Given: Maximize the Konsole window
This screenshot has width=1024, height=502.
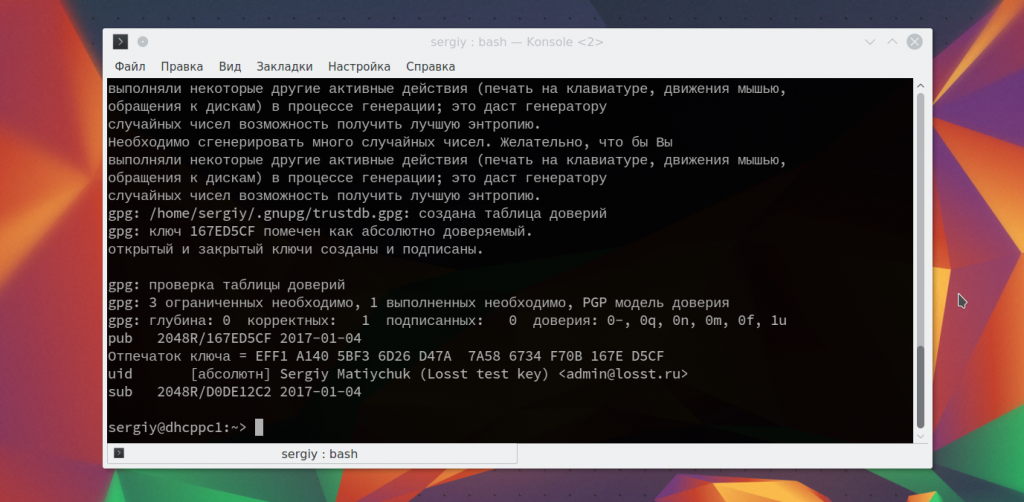Looking at the screenshot, I should [891, 42].
